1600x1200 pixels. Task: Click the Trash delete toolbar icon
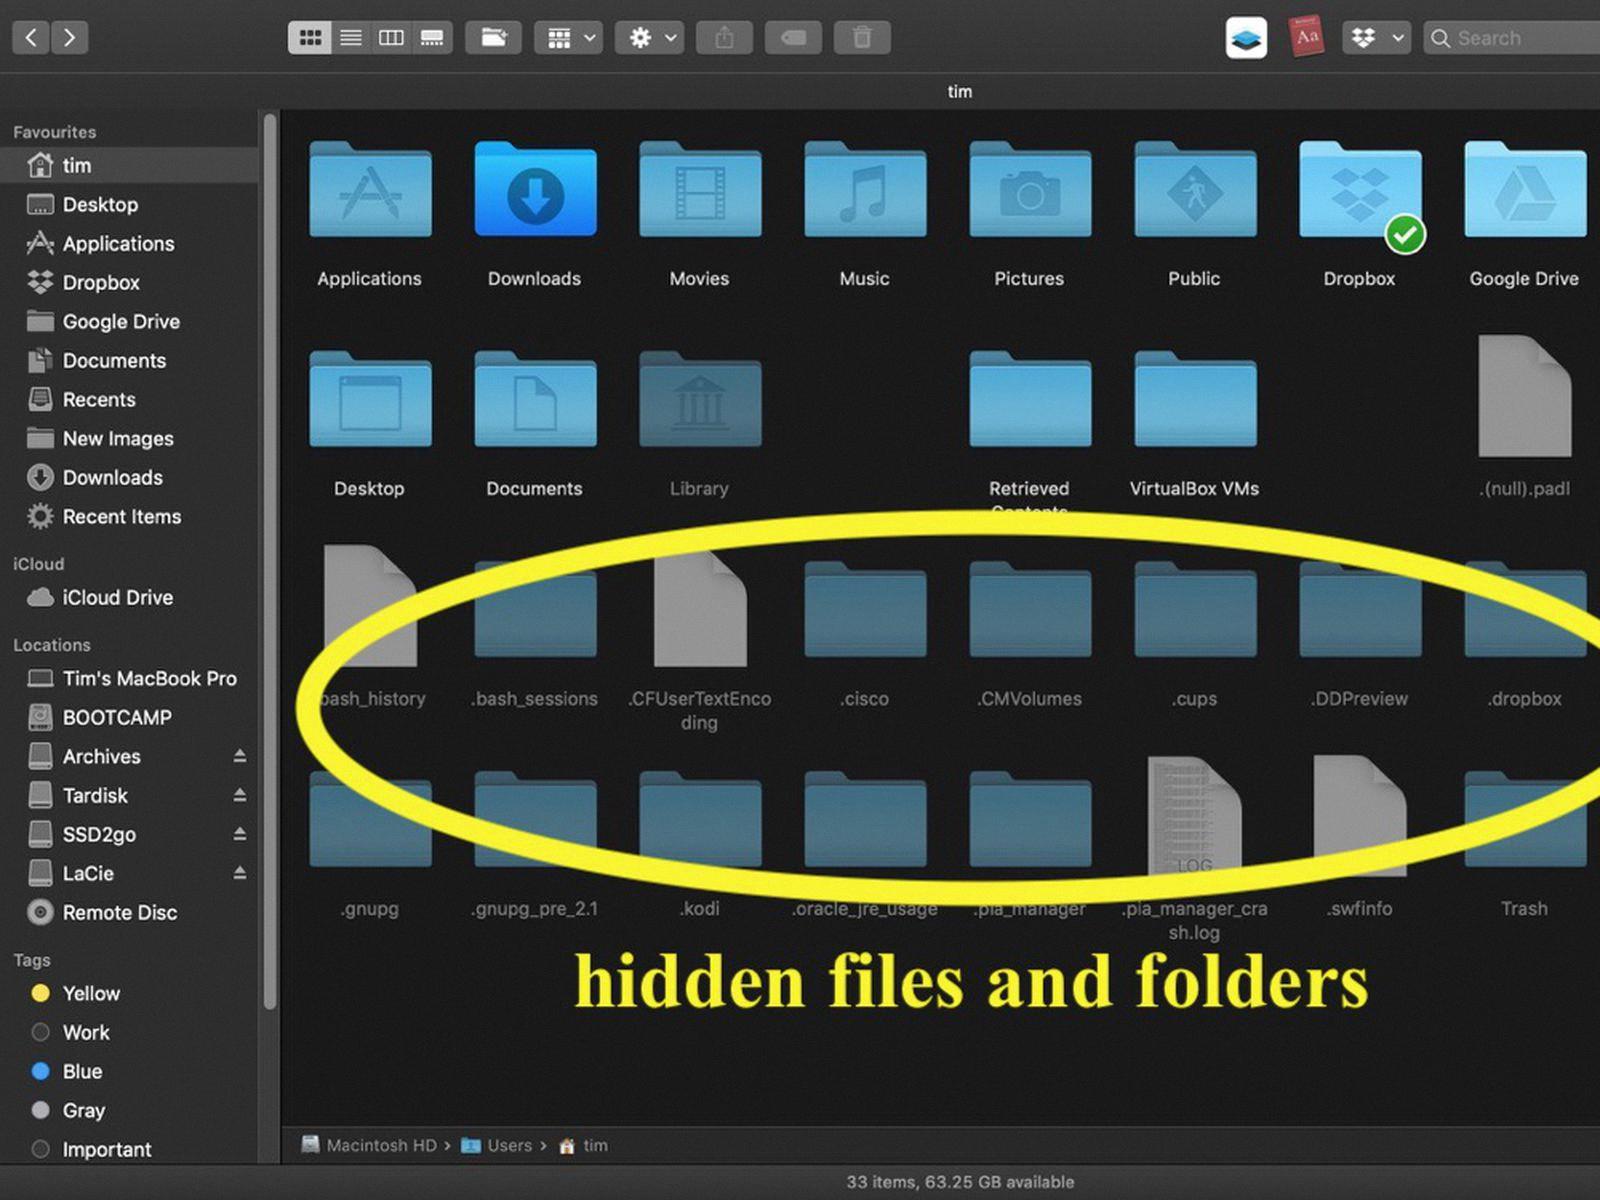(x=862, y=38)
